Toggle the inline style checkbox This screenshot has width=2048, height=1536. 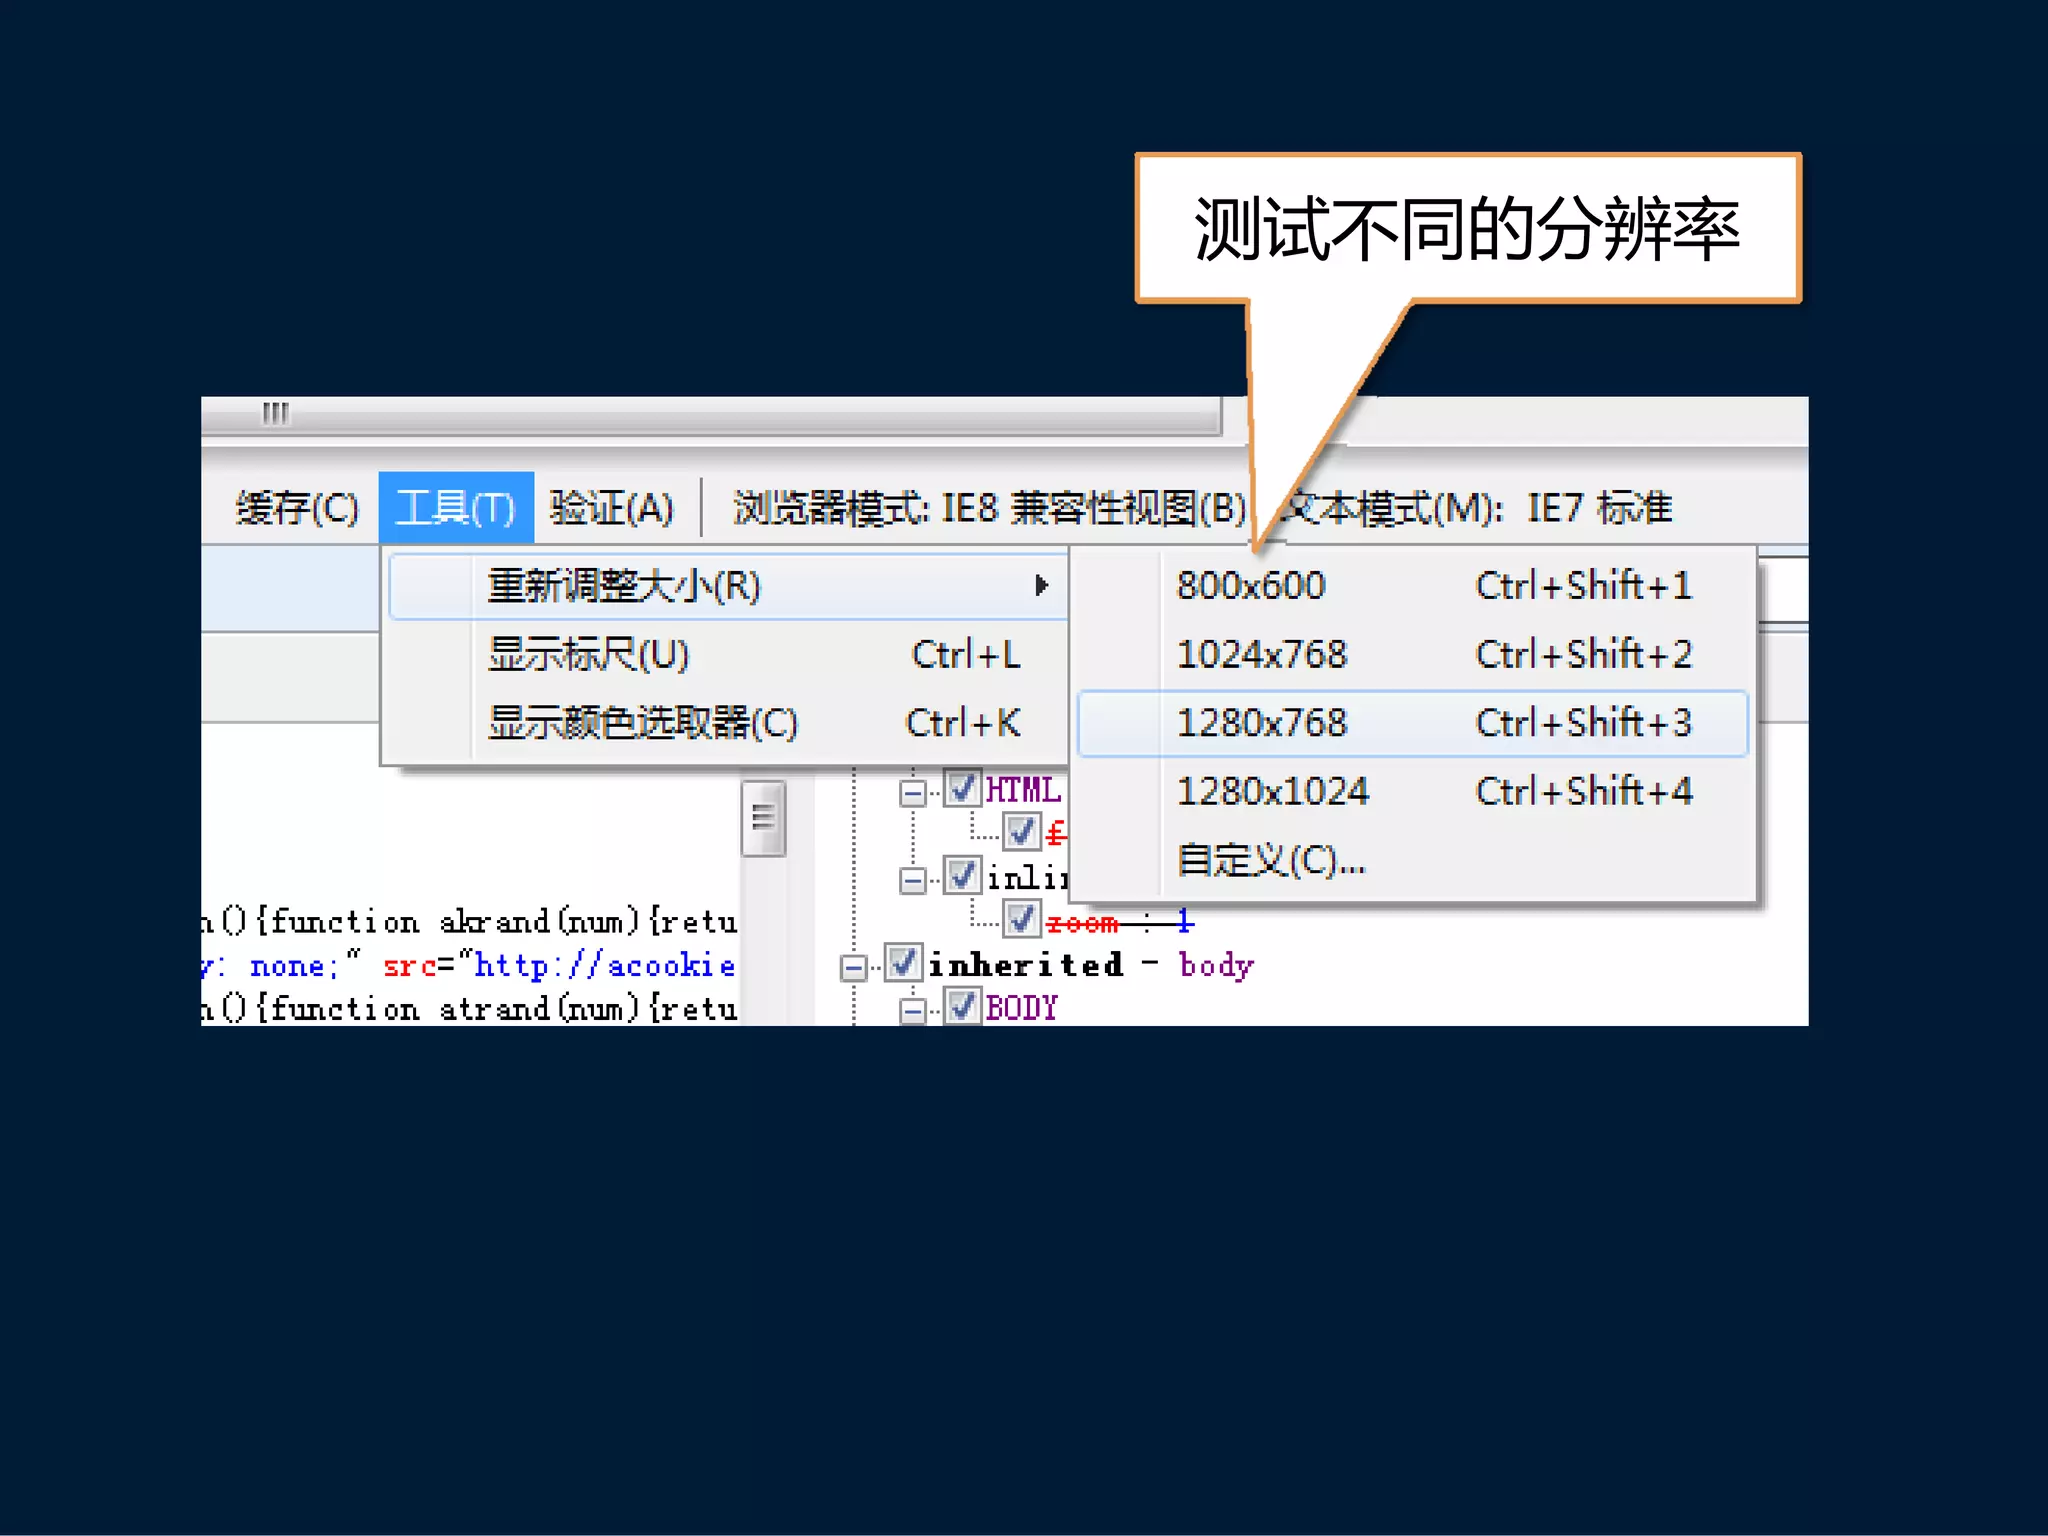pos(962,876)
